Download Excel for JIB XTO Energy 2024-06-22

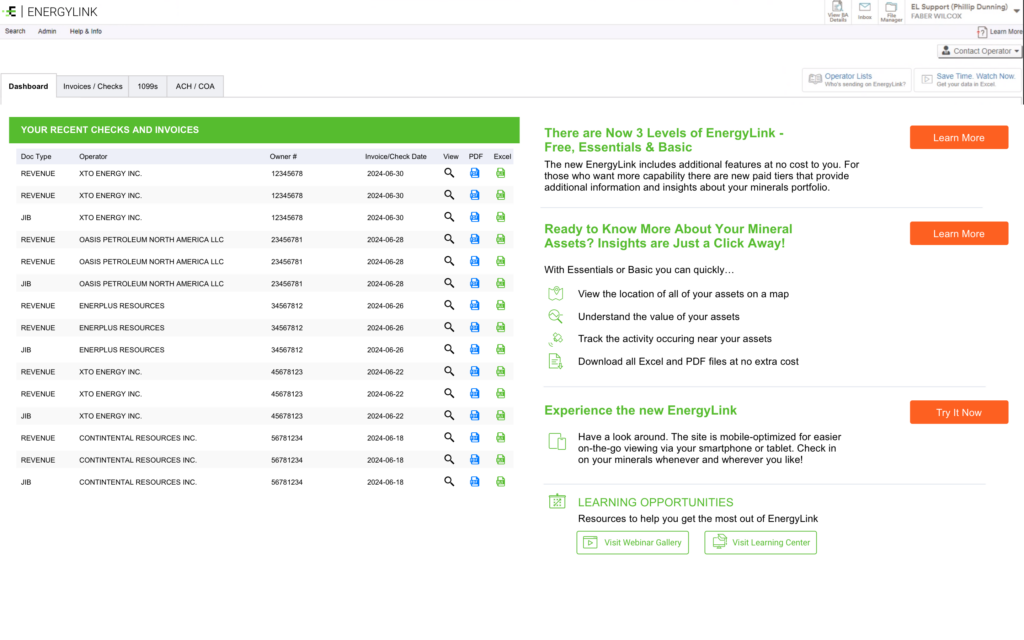(x=500, y=415)
